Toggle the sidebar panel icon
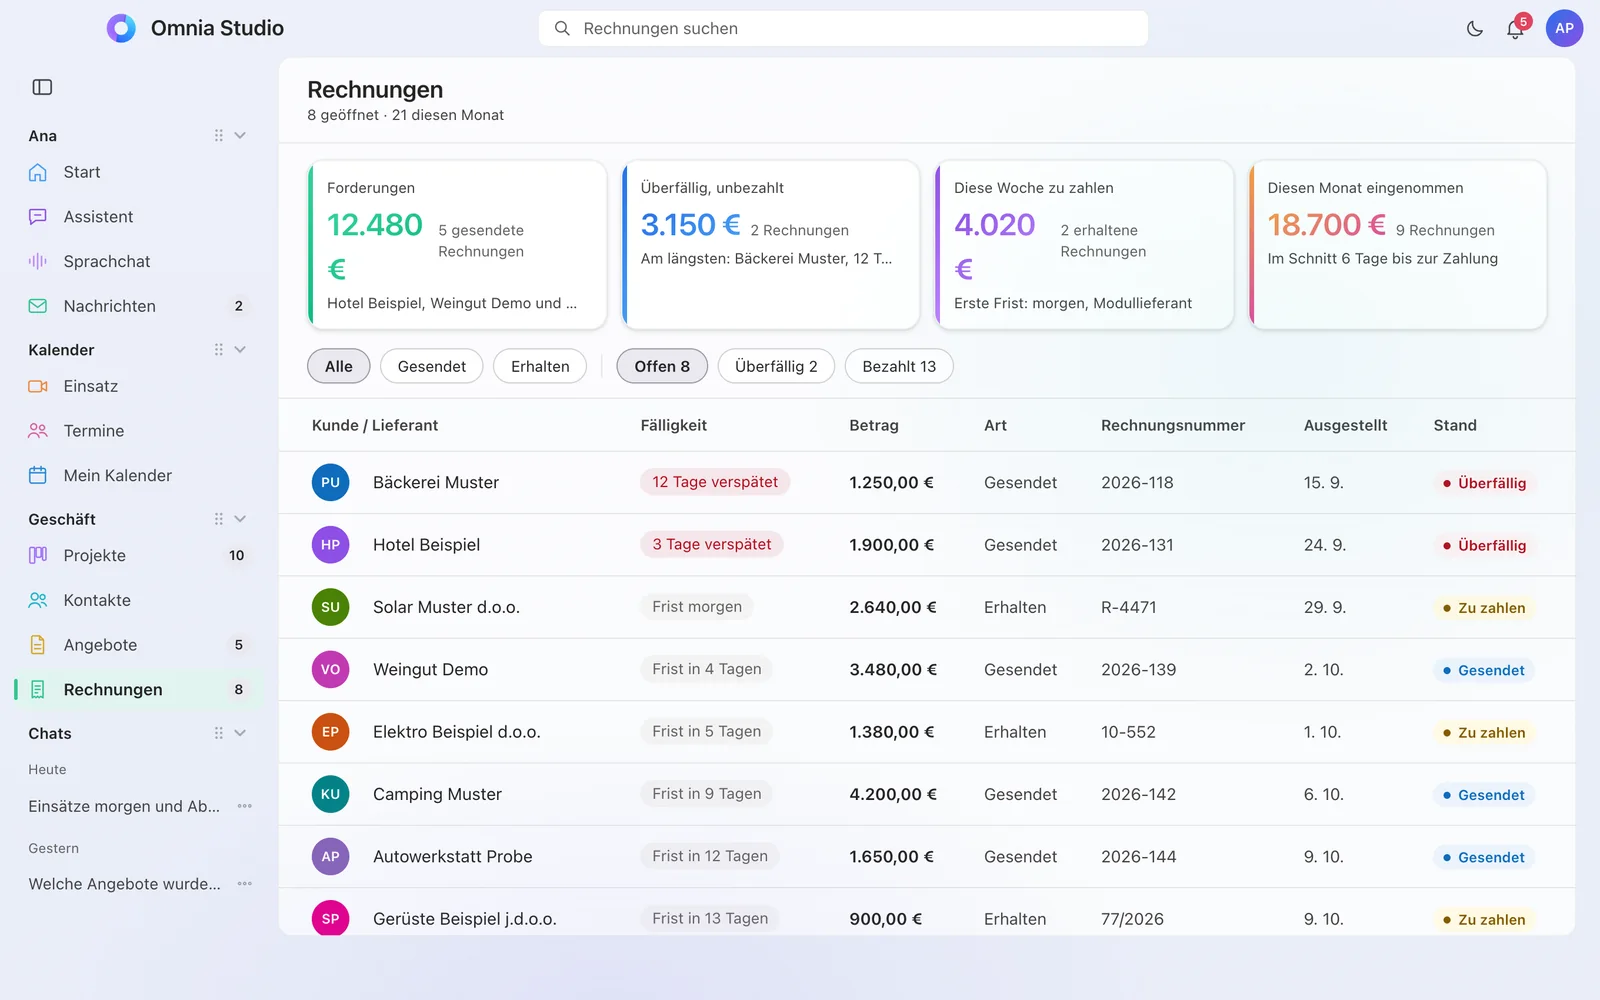The height and width of the screenshot is (1000, 1600). point(42,87)
